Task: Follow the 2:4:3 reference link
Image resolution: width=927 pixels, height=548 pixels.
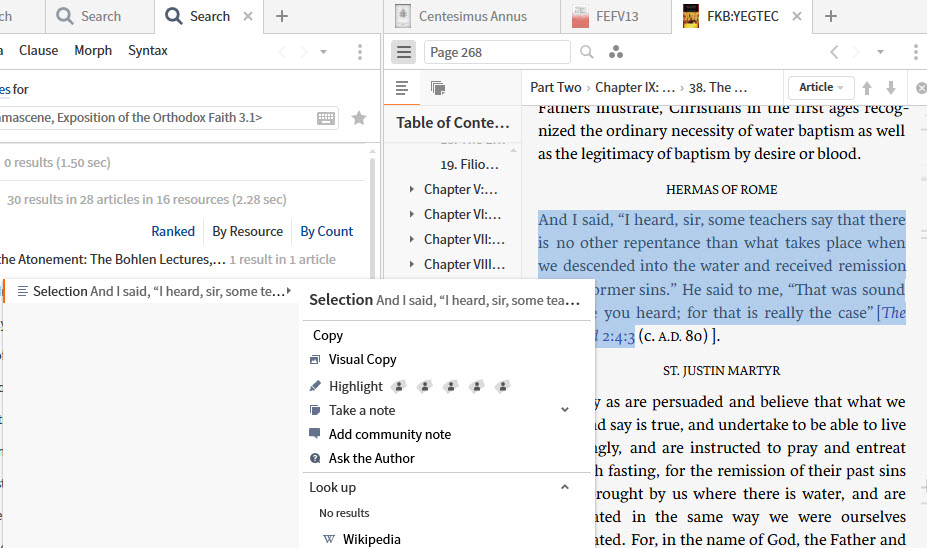Action: (x=618, y=336)
